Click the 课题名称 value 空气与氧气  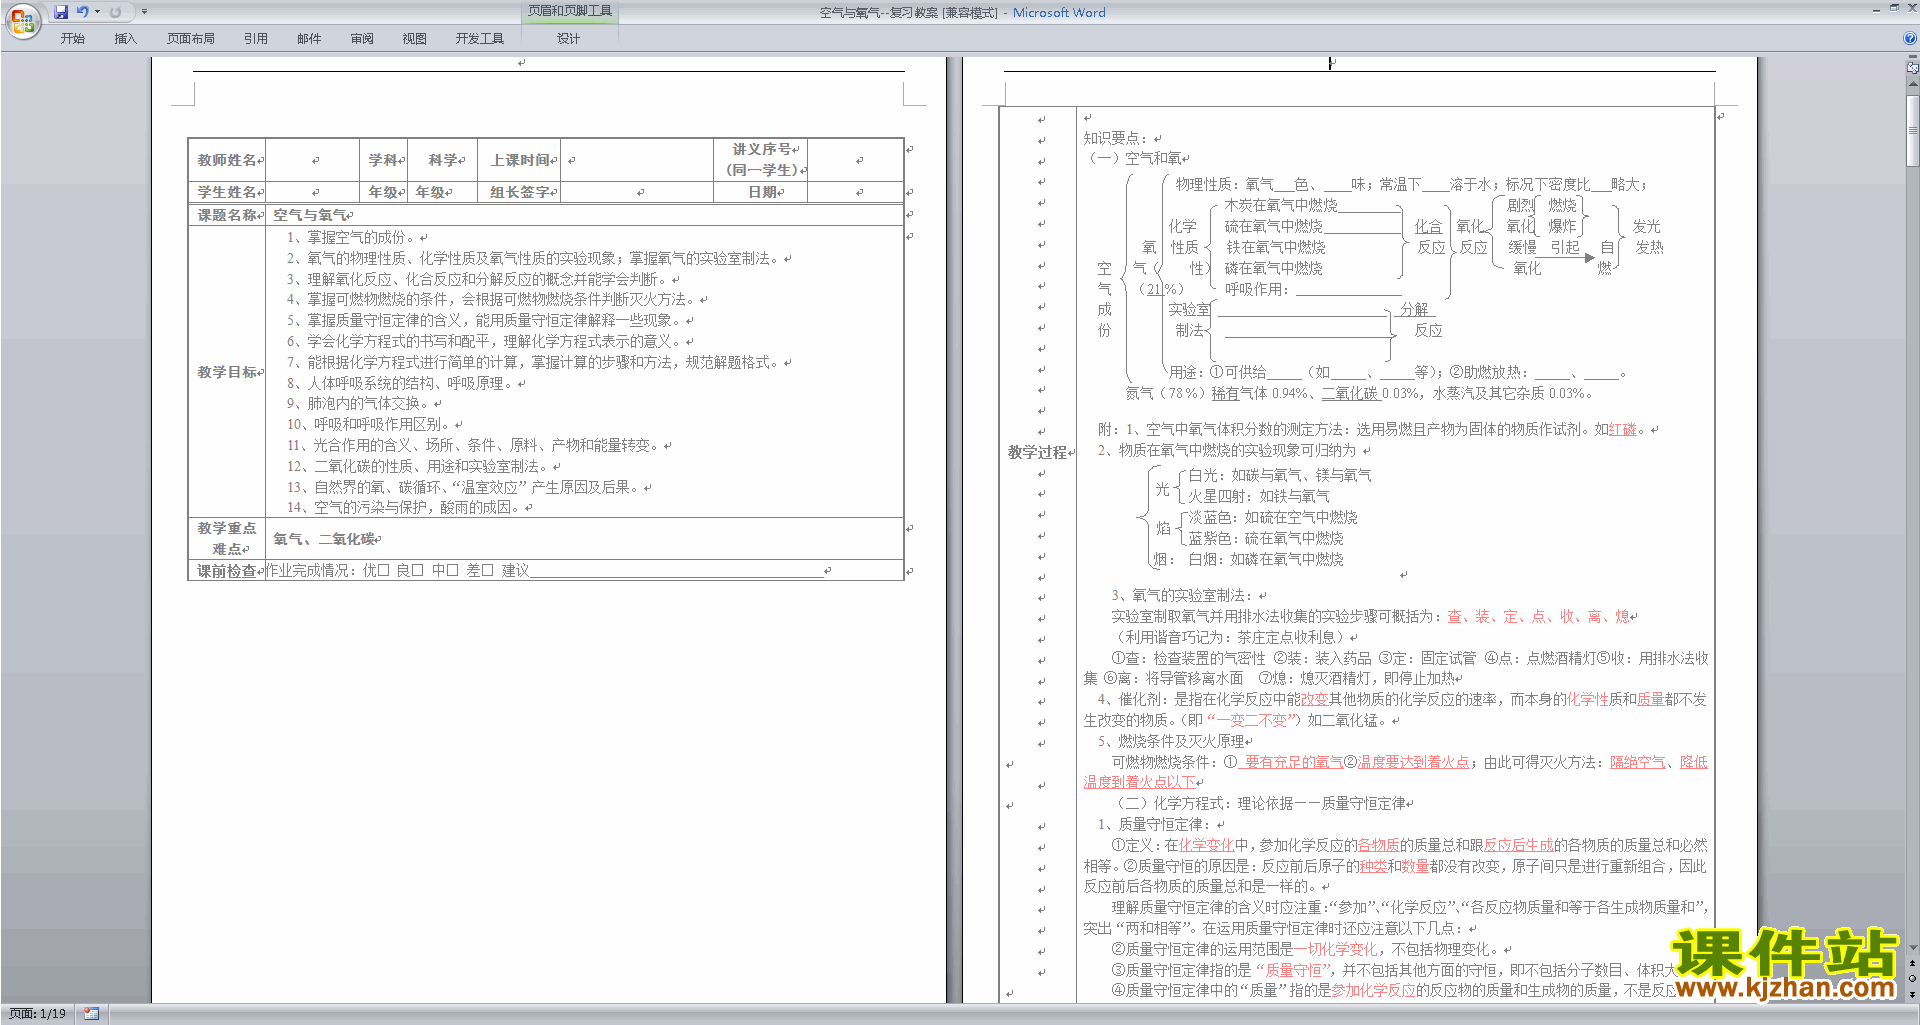click(309, 215)
